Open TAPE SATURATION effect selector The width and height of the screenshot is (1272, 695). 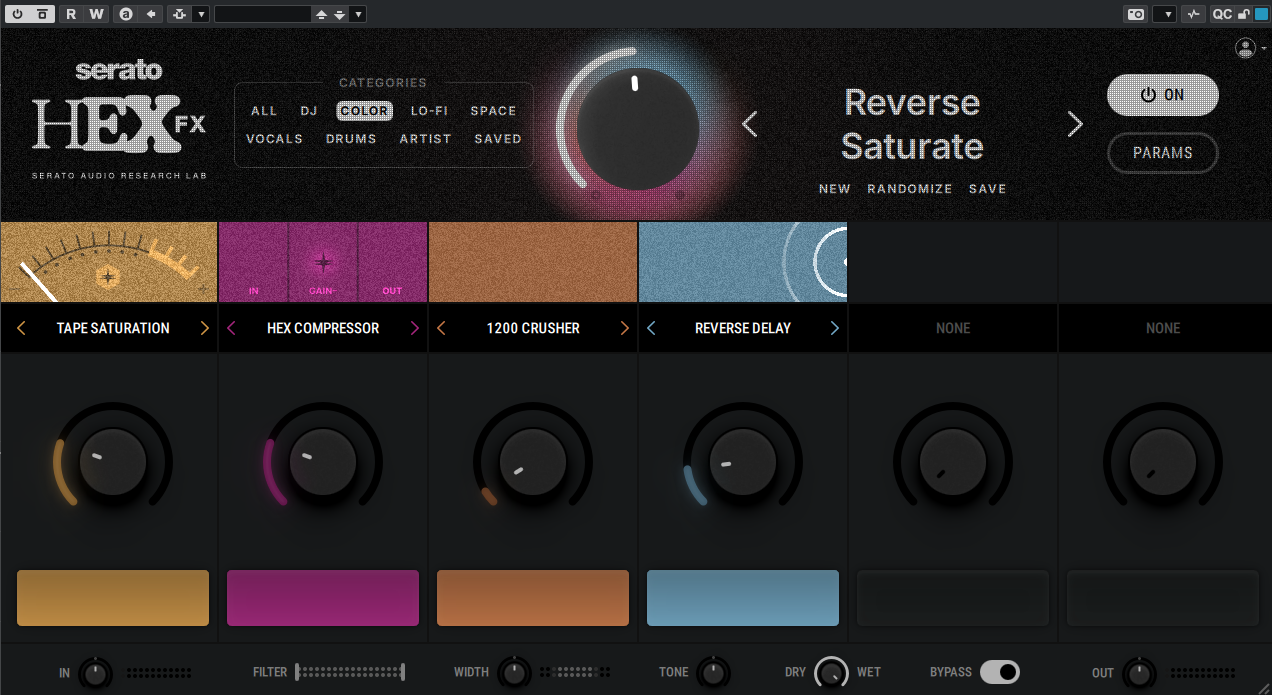tap(113, 328)
